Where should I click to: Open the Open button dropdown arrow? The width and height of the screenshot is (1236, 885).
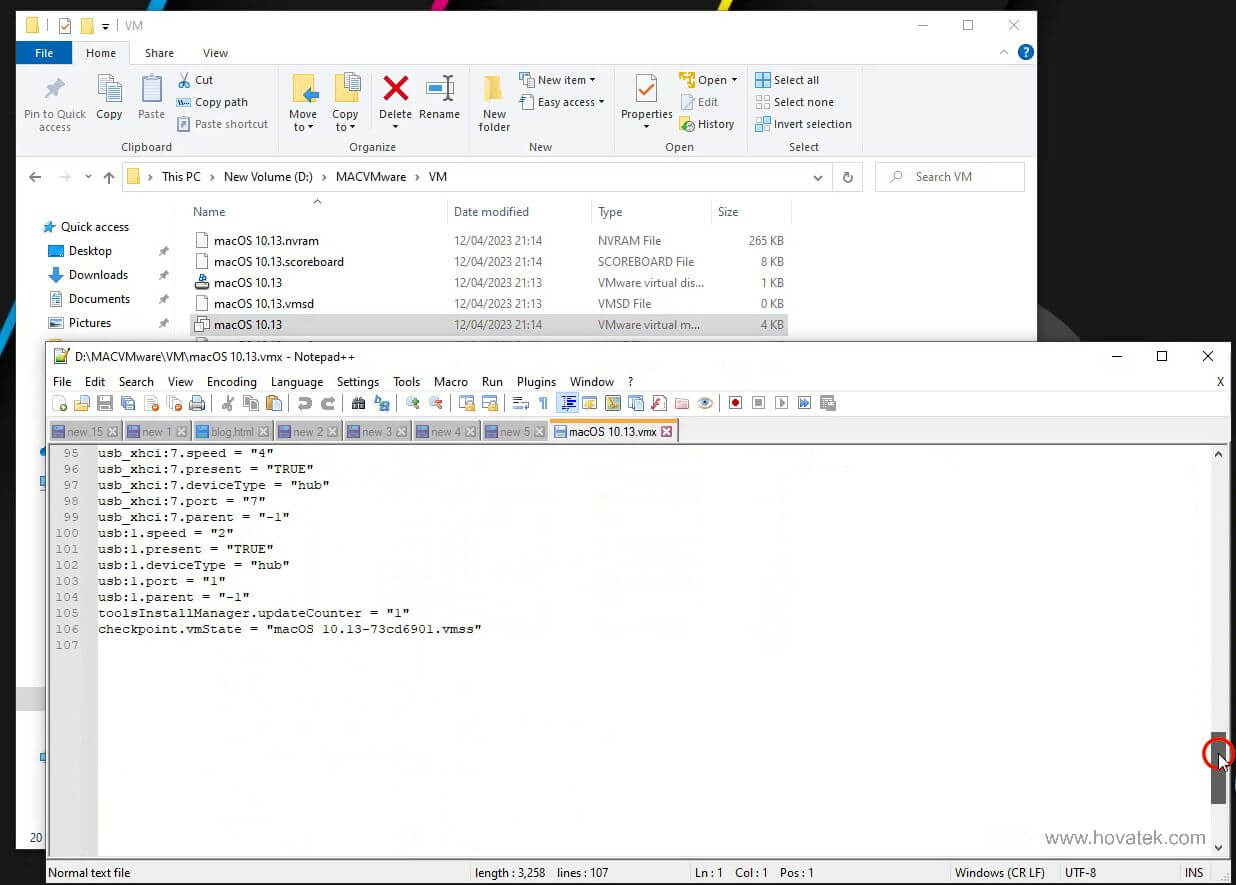coord(733,79)
